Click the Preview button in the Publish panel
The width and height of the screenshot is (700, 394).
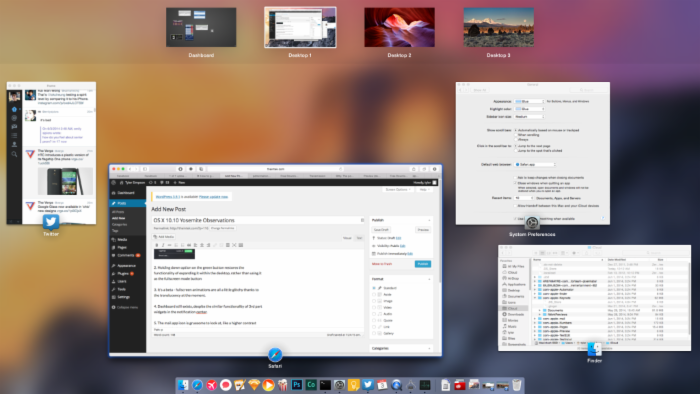coord(423,230)
